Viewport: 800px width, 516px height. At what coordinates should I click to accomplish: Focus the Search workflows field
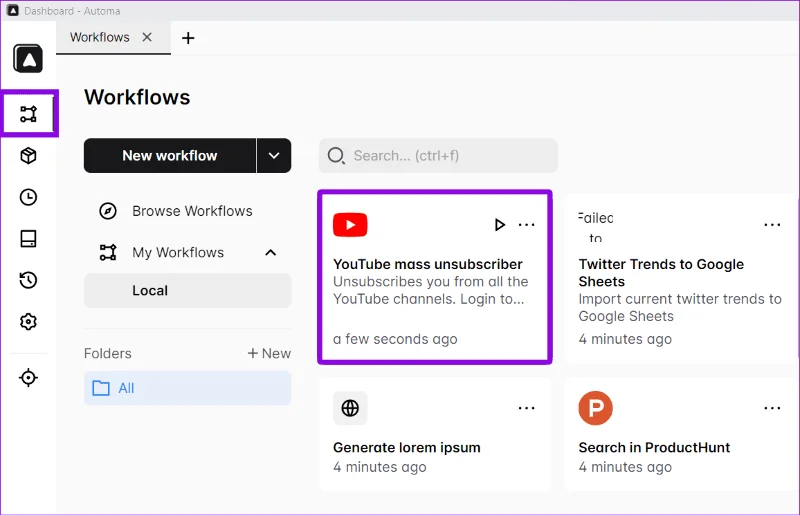[x=438, y=156]
